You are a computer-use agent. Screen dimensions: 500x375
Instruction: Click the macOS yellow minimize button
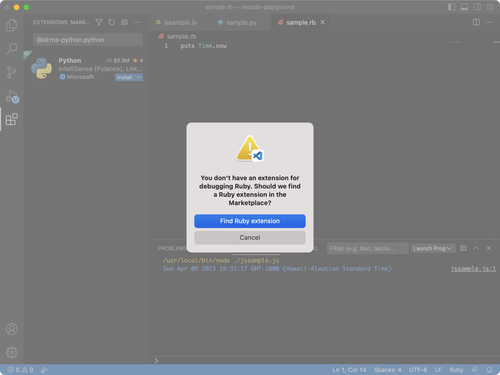click(x=16, y=7)
